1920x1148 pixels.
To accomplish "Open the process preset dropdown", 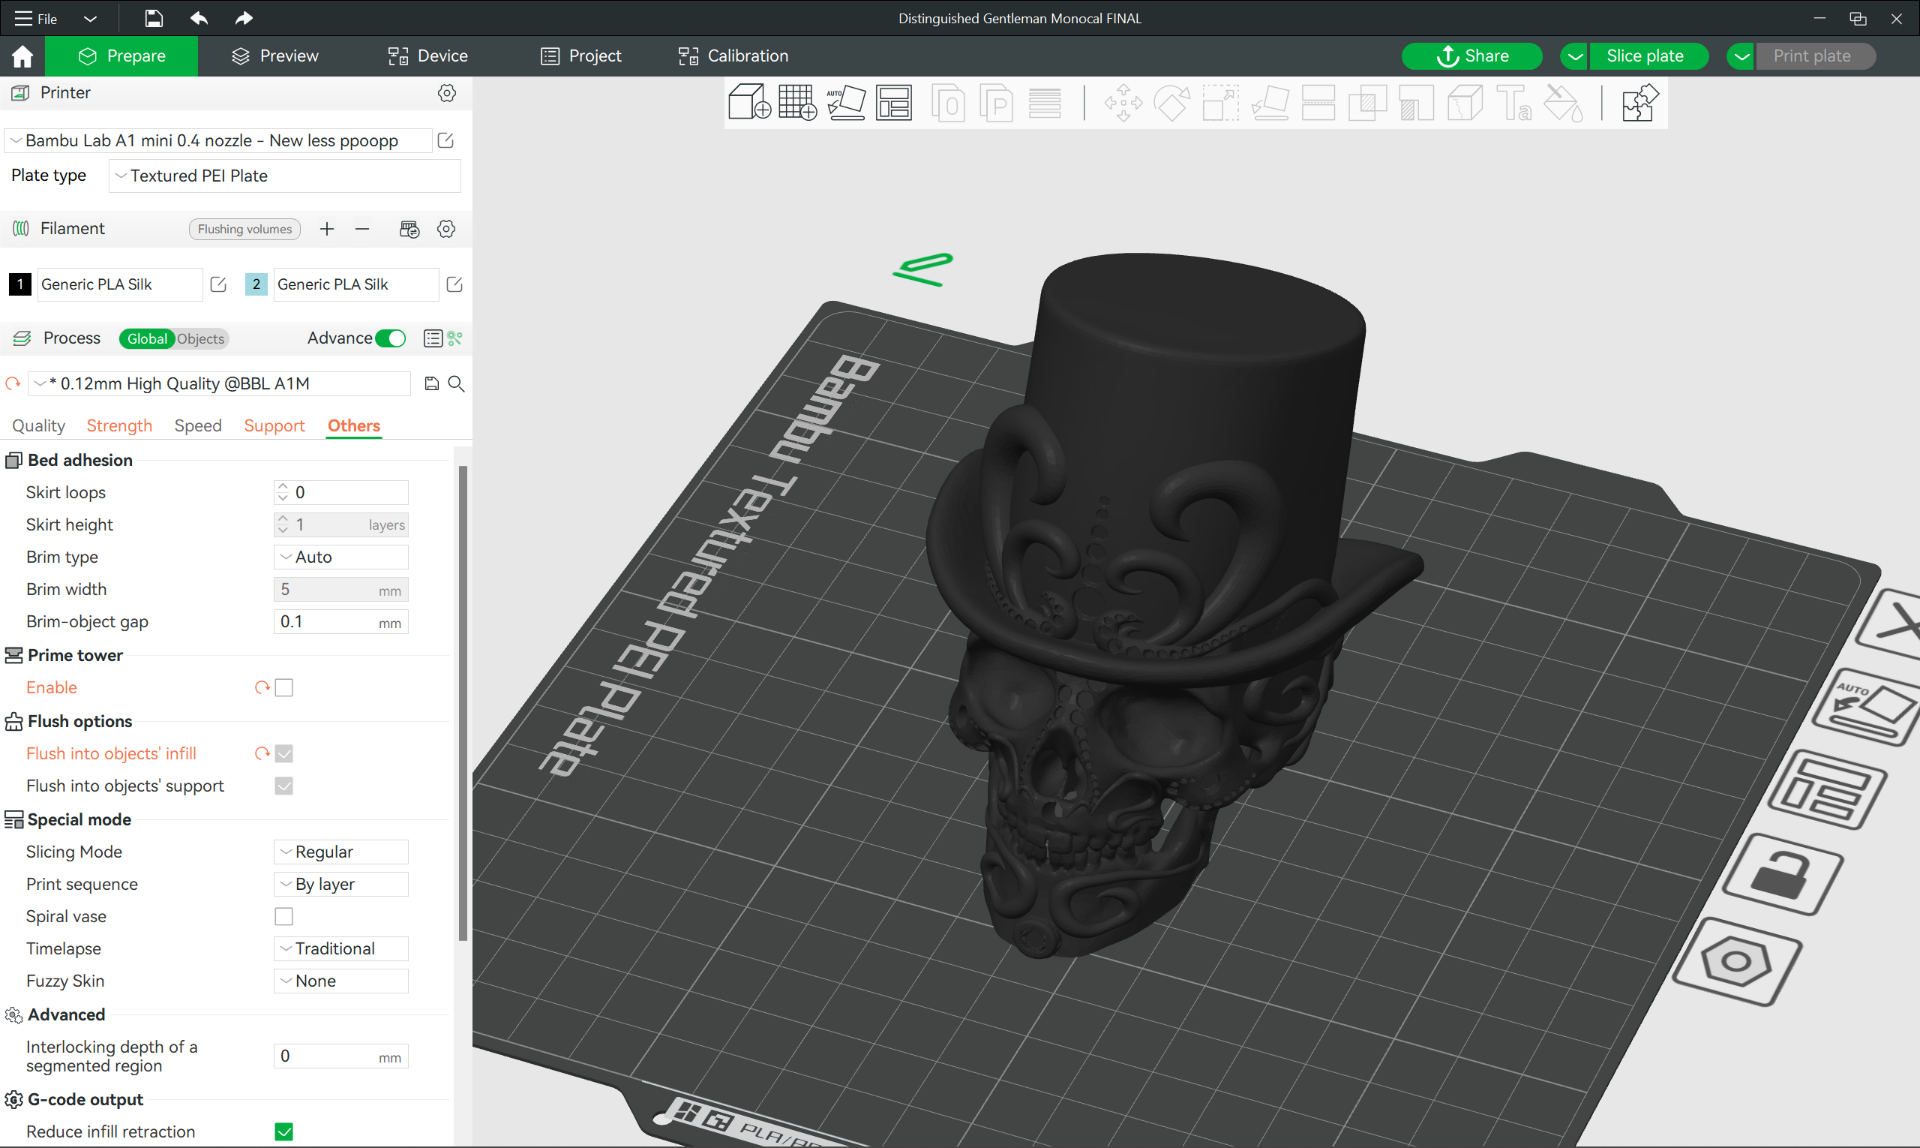I will [219, 384].
